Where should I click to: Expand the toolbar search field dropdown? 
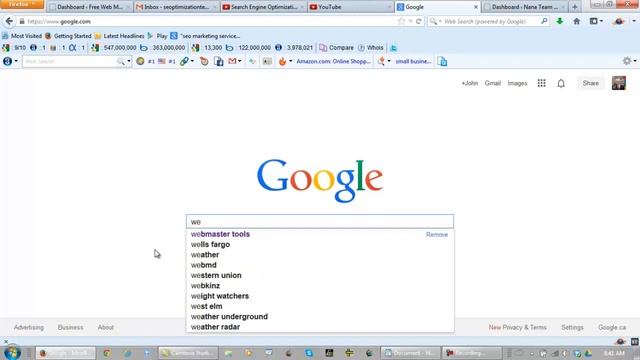click(129, 61)
